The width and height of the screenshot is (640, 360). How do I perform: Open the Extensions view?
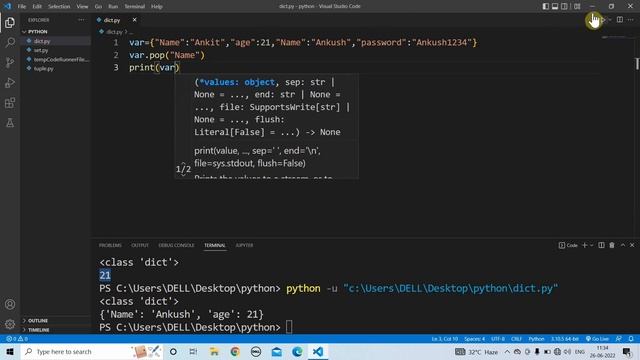pyautogui.click(x=10, y=102)
